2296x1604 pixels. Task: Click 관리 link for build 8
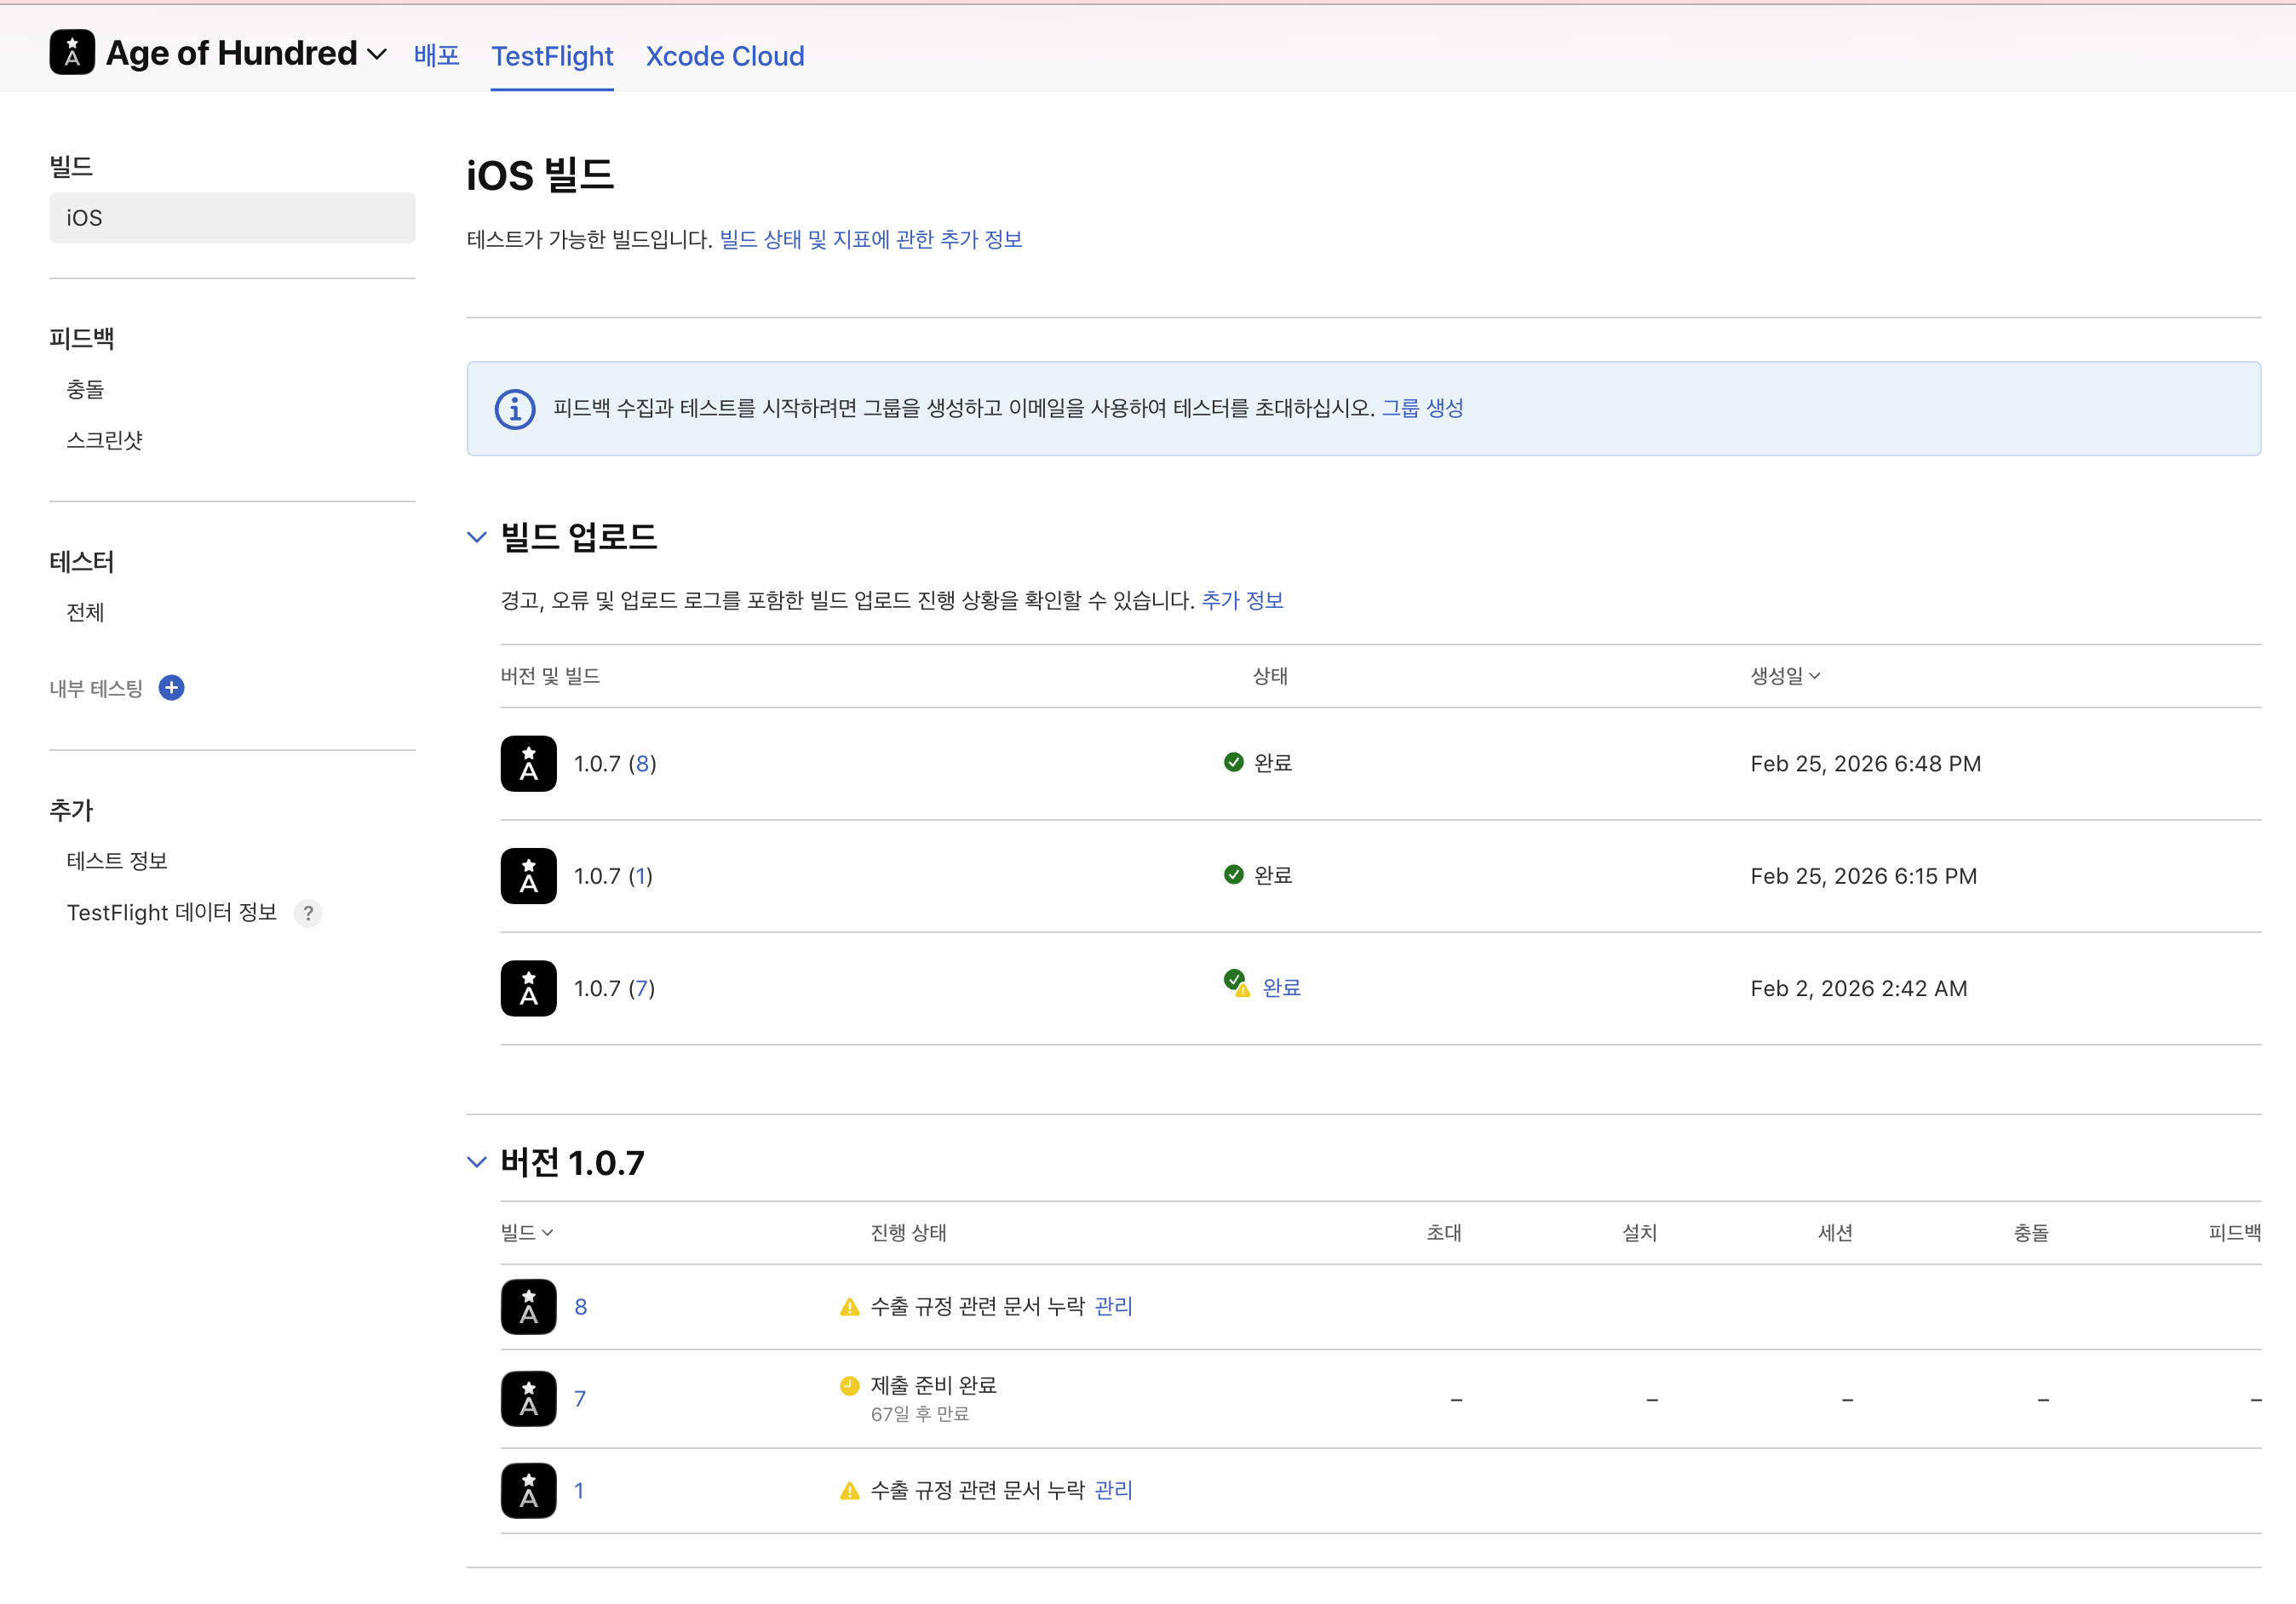(1113, 1306)
